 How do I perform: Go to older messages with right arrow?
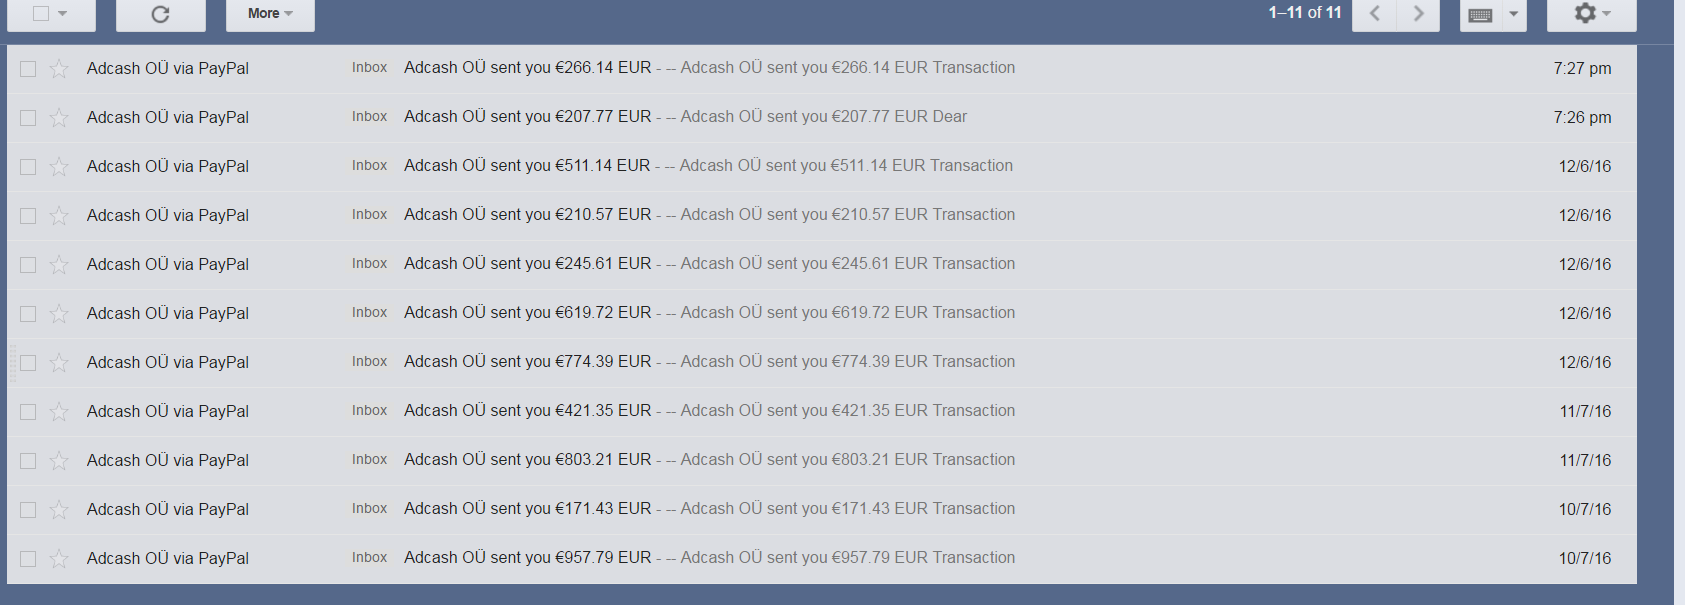tap(1418, 14)
